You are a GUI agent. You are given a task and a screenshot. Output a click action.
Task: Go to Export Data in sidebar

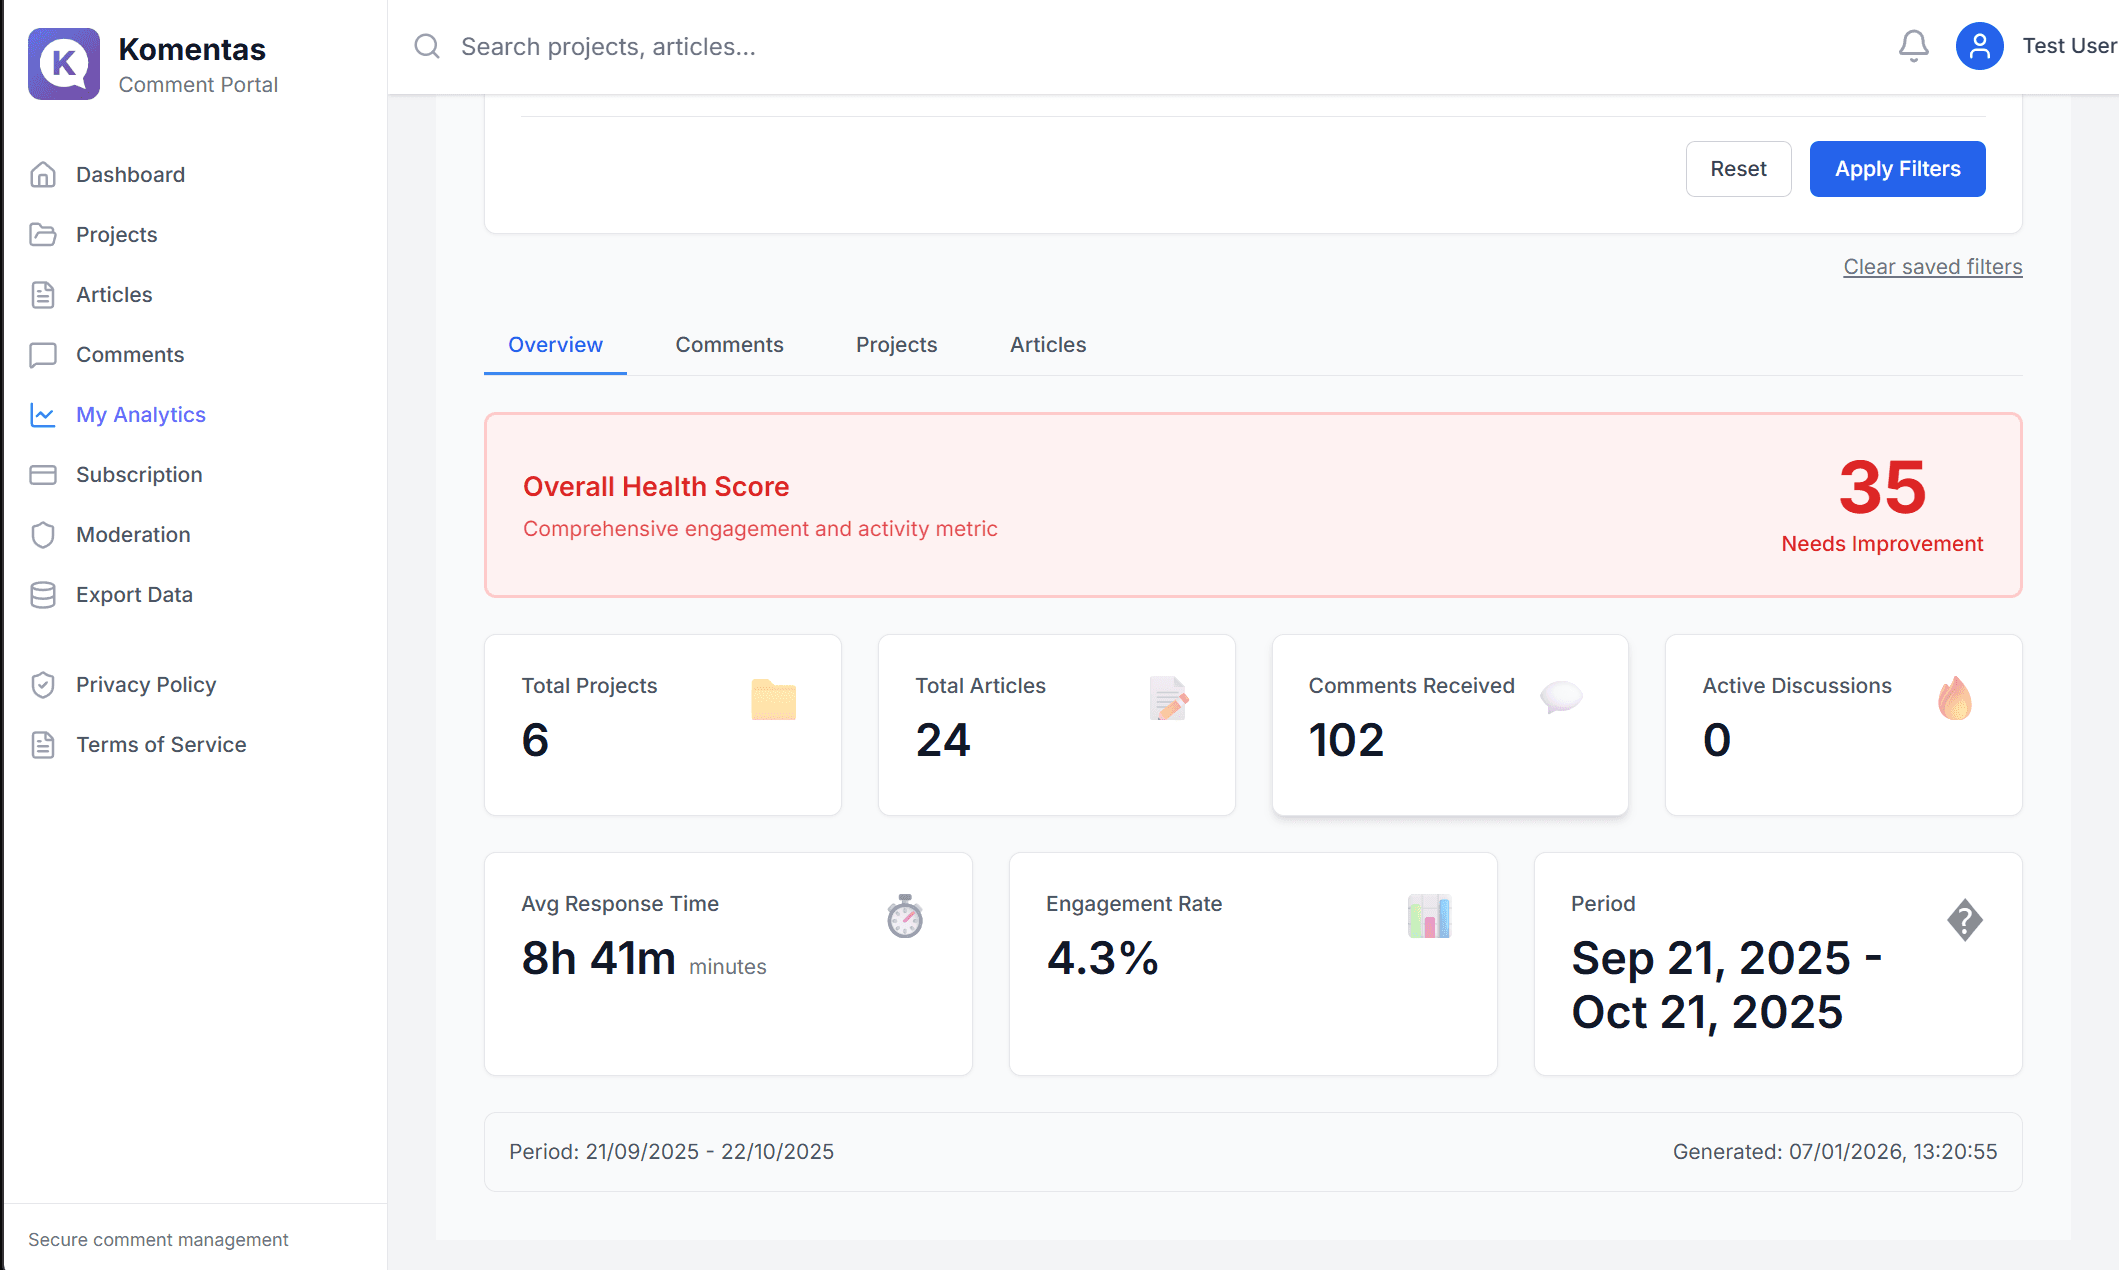[134, 595]
